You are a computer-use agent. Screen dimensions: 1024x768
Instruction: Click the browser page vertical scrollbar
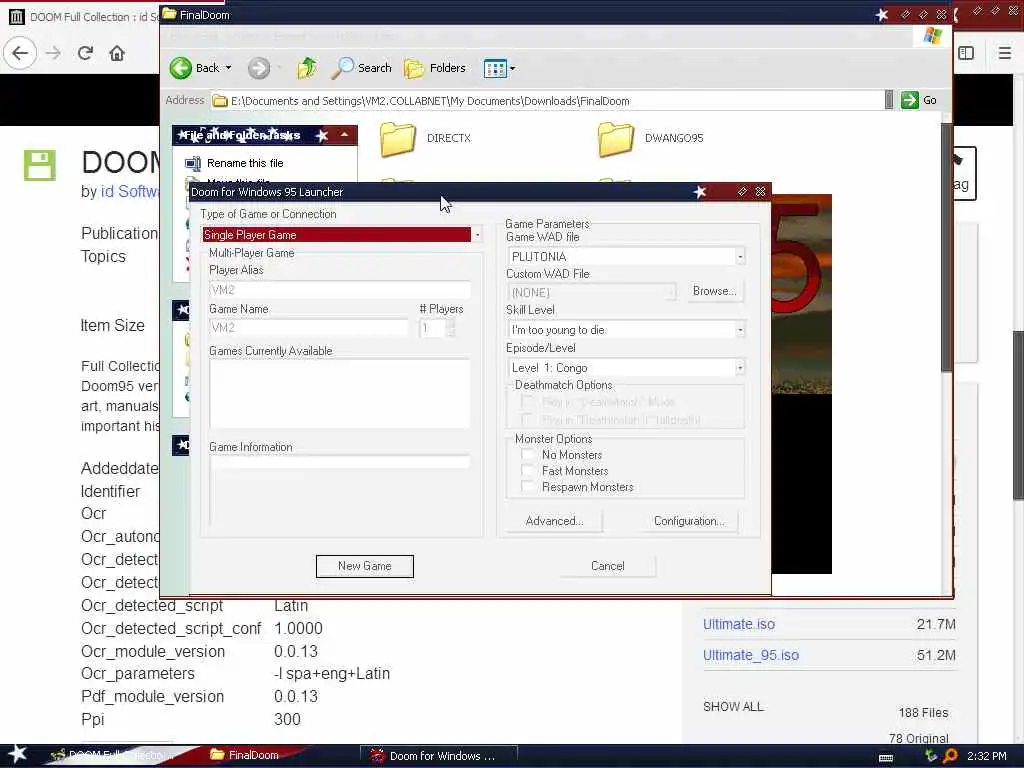pyautogui.click(x=1018, y=415)
